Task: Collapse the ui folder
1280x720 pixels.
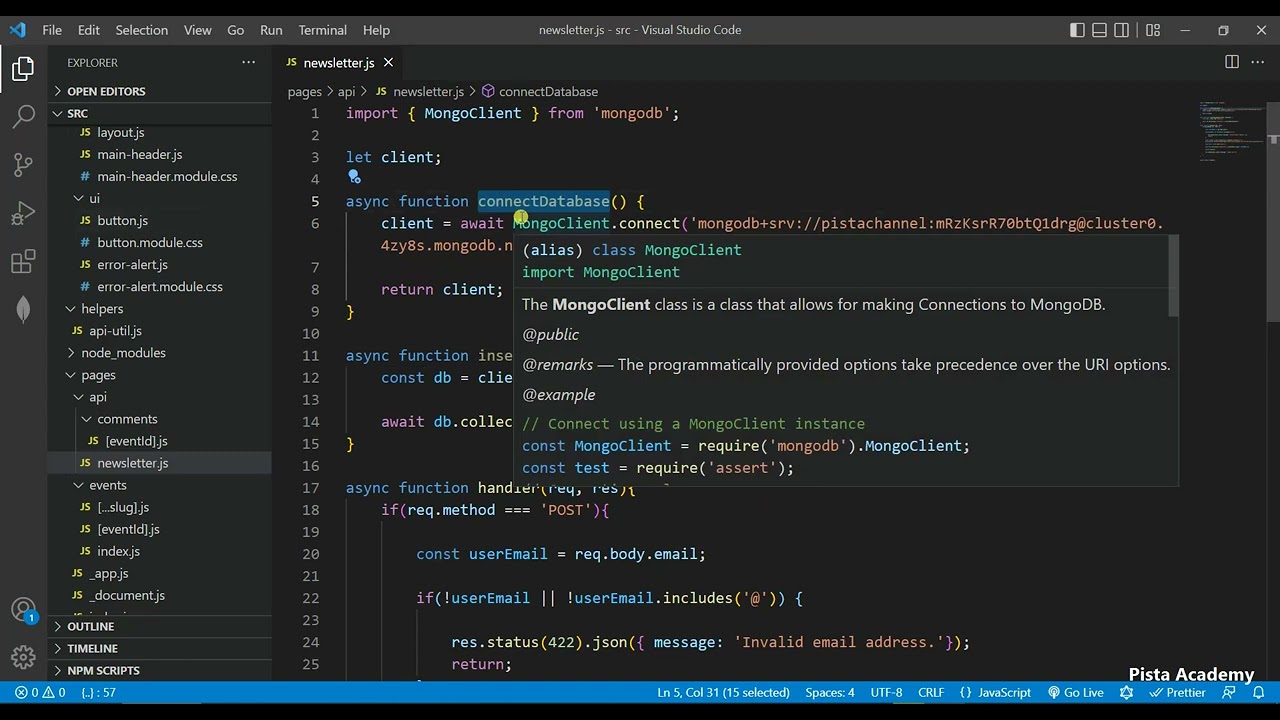Action: (160, 198)
